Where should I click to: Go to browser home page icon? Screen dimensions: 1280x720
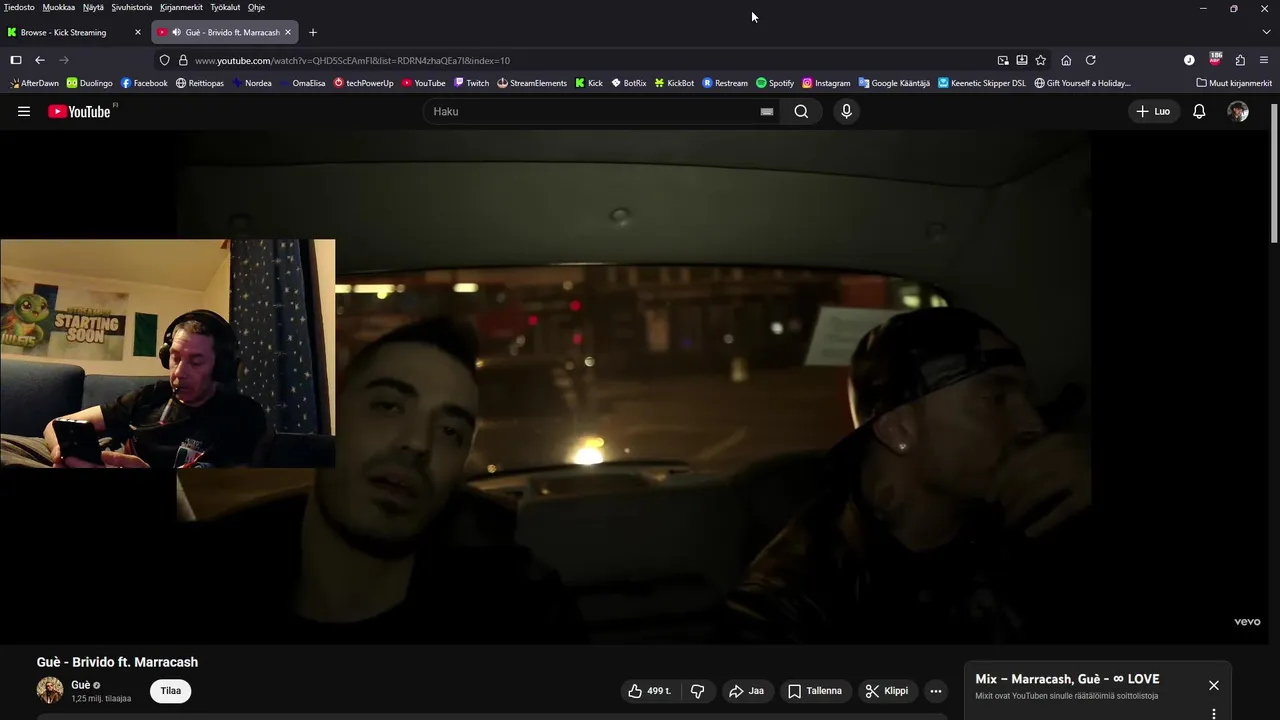point(1066,60)
